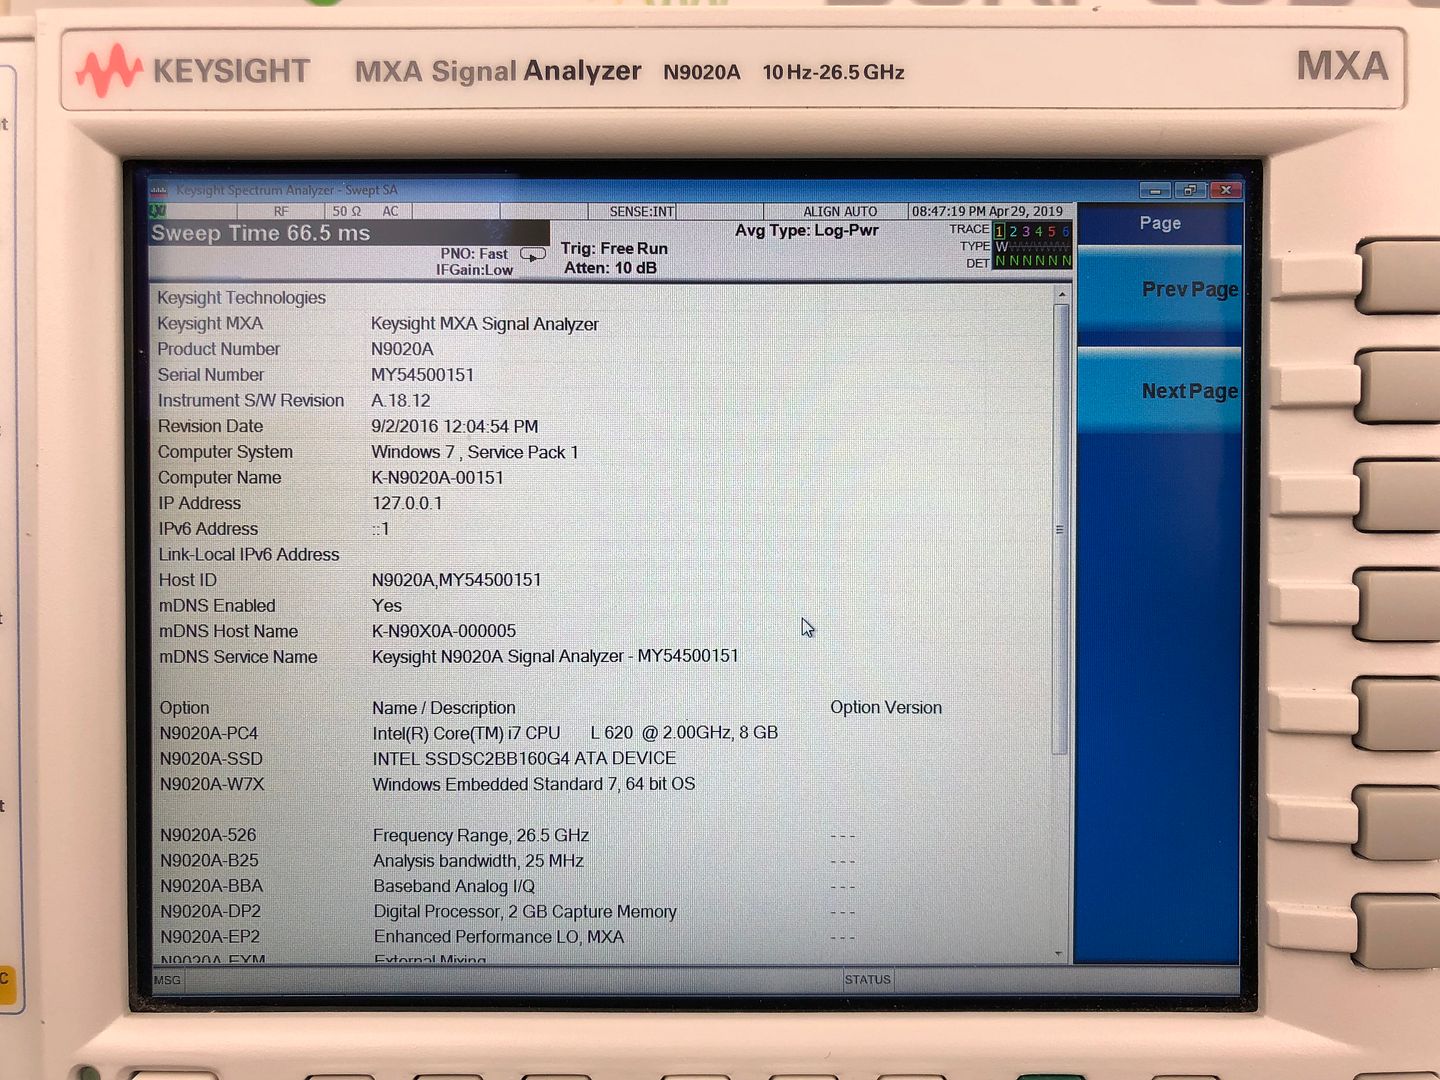Click the Baseband Analog I/Q description
Viewport: 1440px width, 1080px height.
pos(454,886)
